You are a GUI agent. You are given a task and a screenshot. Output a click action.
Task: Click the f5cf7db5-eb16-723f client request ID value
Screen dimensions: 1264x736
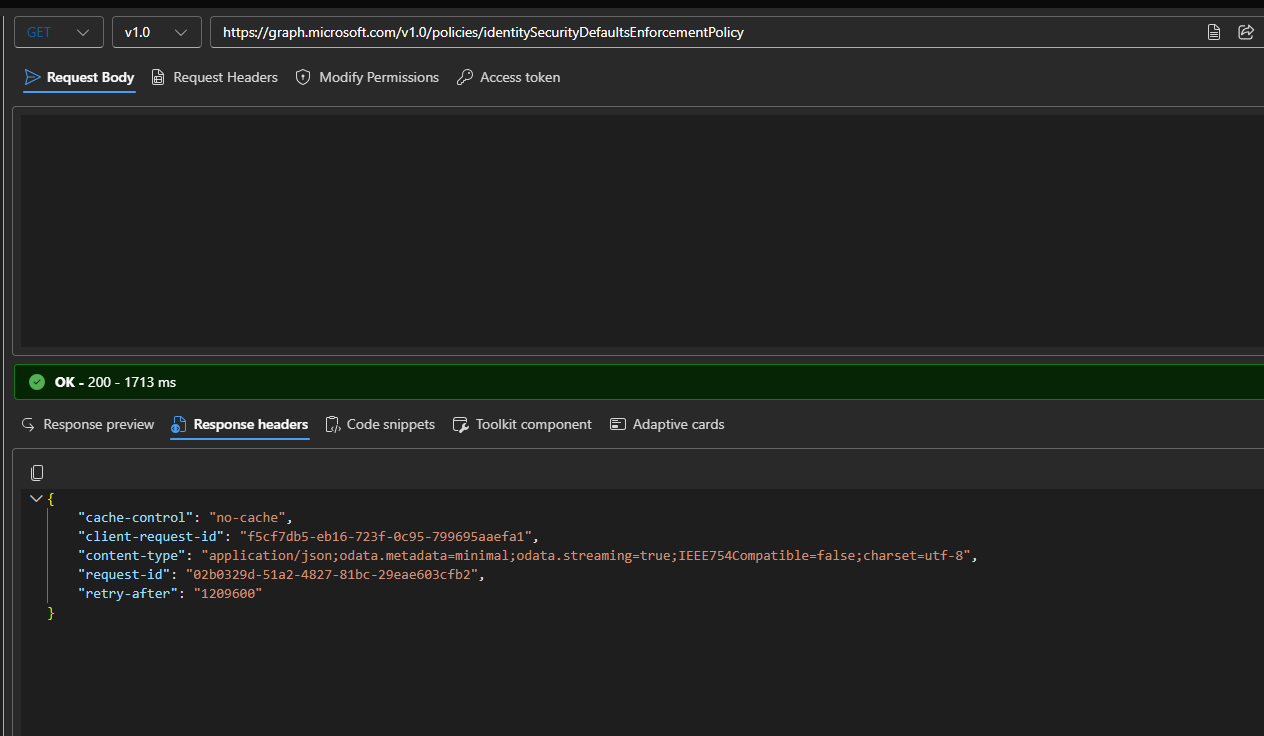pos(386,536)
